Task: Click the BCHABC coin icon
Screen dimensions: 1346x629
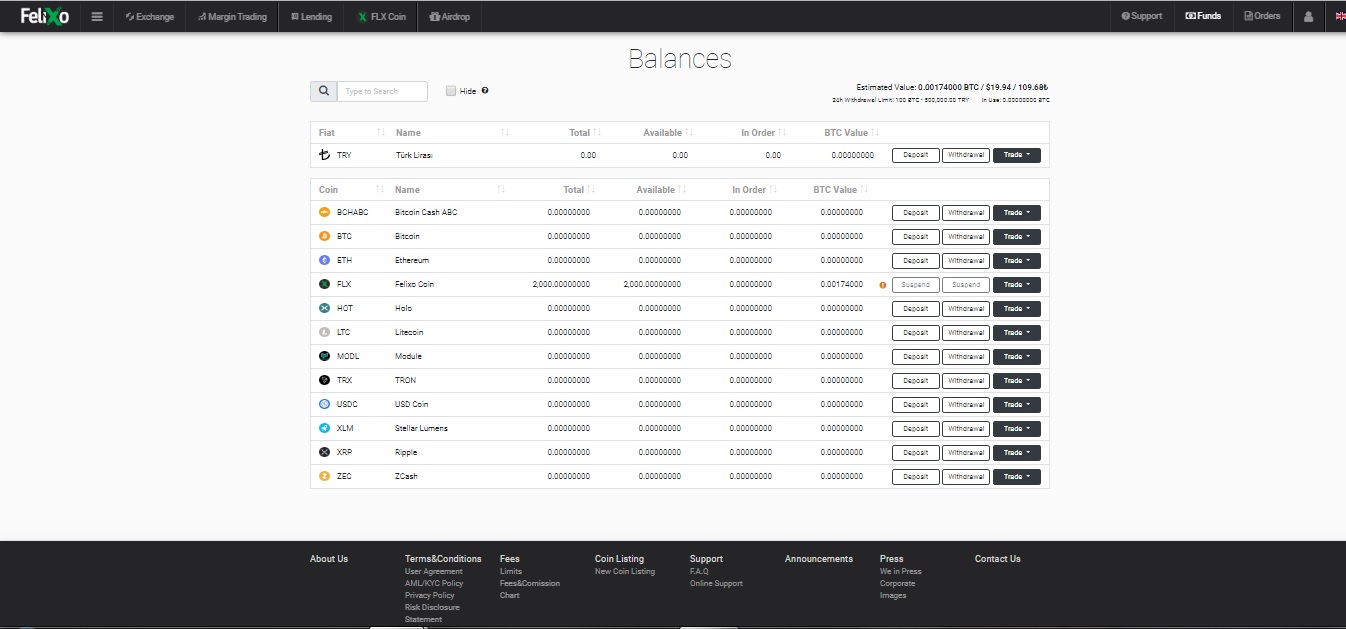Action: (324, 212)
